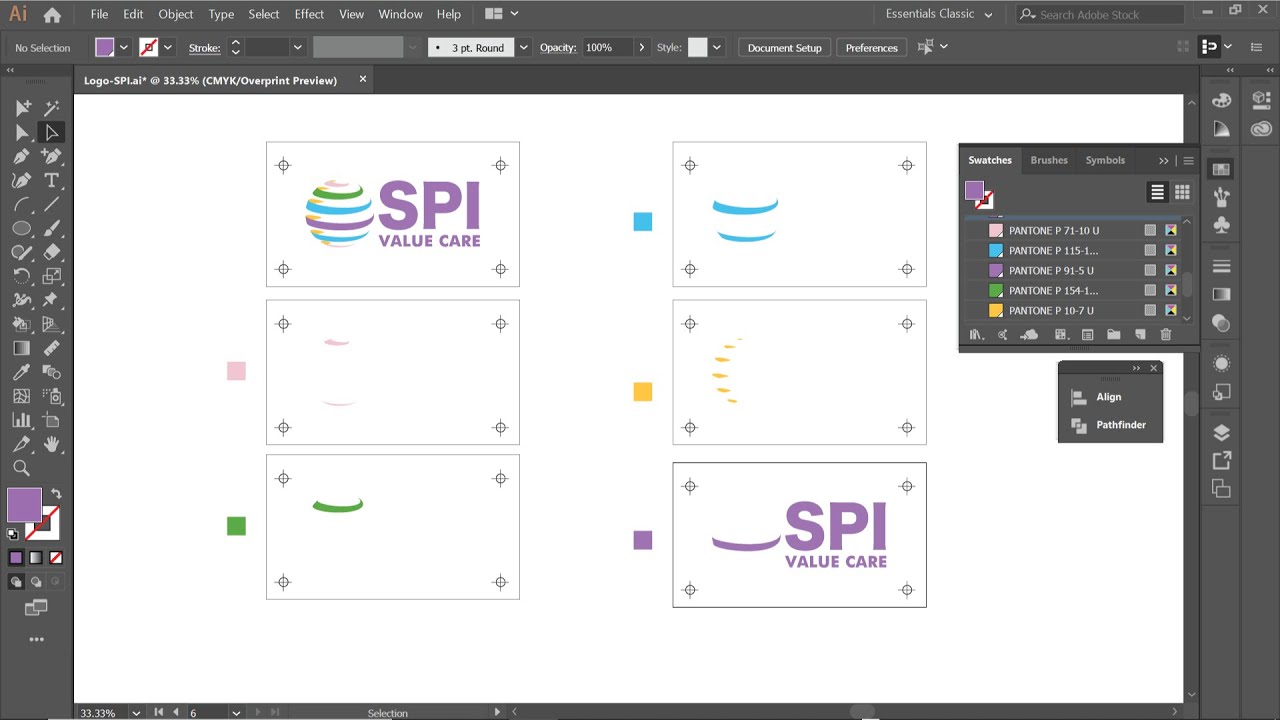The image size is (1280, 720).
Task: Open the Asset Export panel icon
Action: (x=1221, y=461)
